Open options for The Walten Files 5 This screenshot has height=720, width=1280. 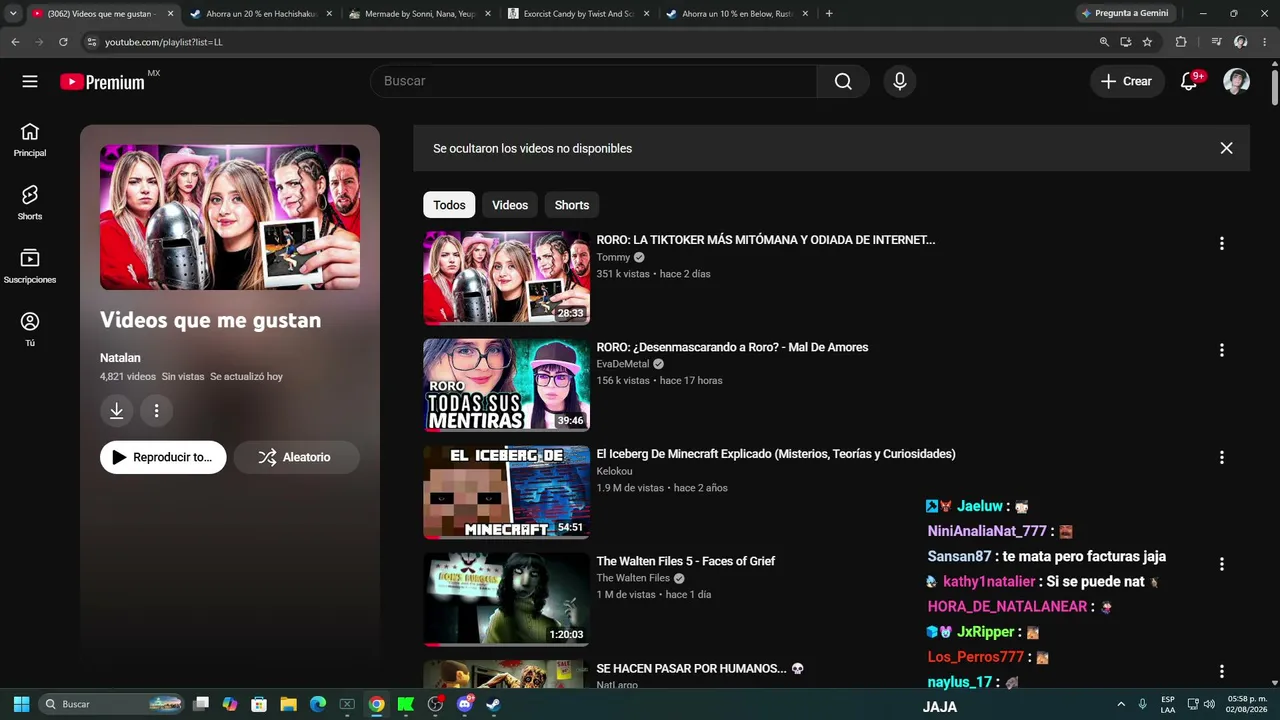click(x=1221, y=564)
